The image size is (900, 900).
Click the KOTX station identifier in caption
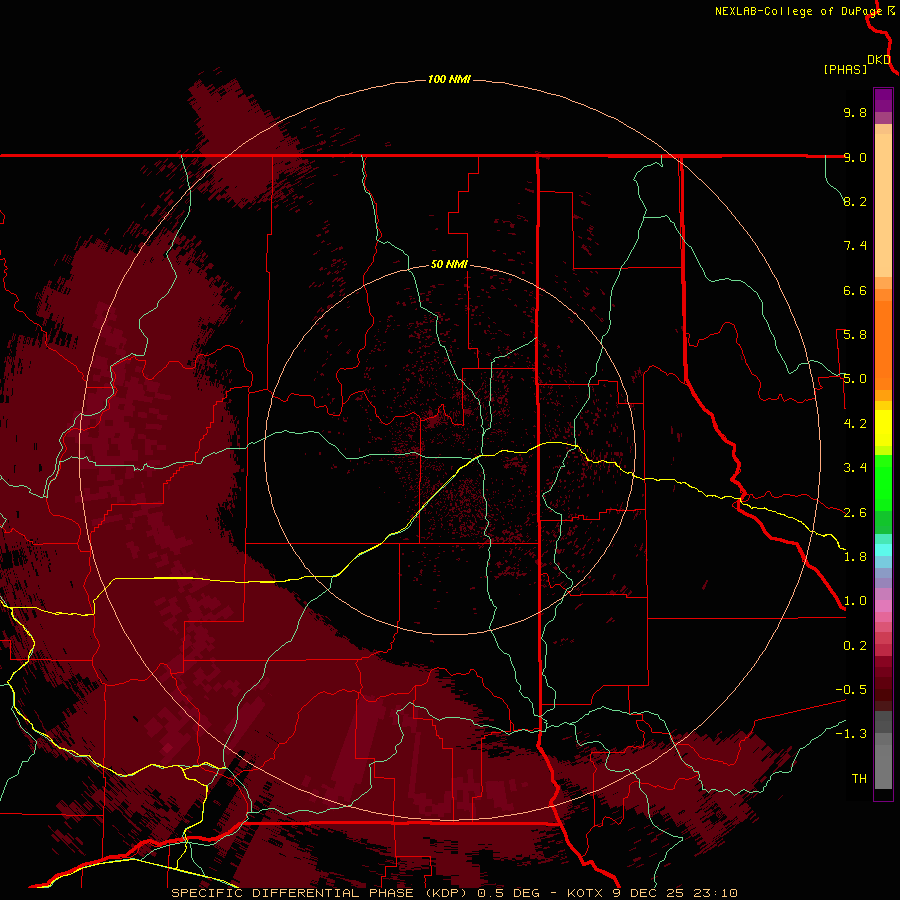pyautogui.click(x=585, y=893)
